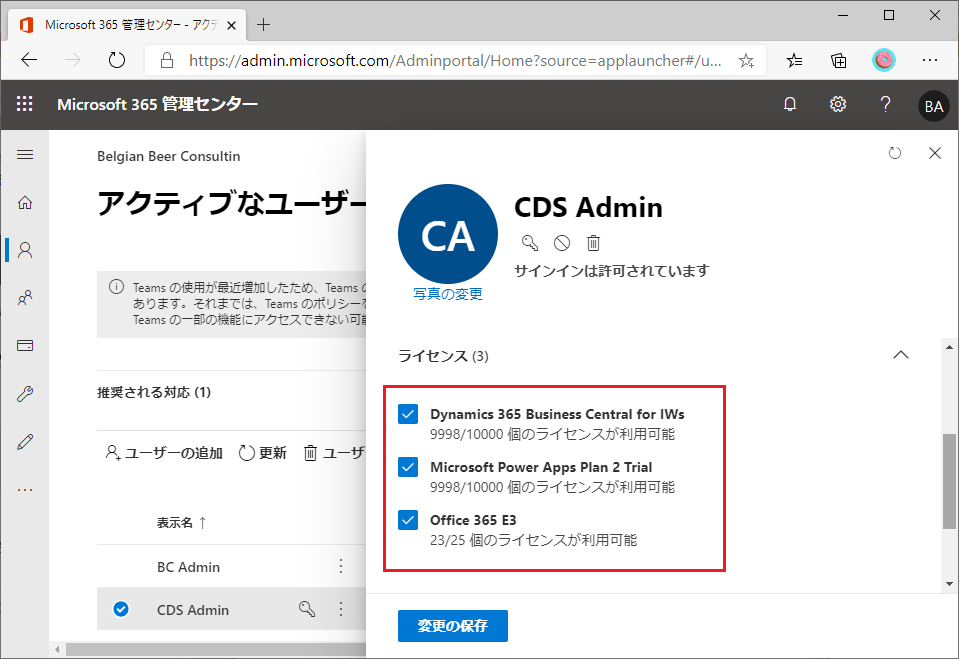Open BC Admin user
Screen dimensions: 959x659
(x=188, y=567)
